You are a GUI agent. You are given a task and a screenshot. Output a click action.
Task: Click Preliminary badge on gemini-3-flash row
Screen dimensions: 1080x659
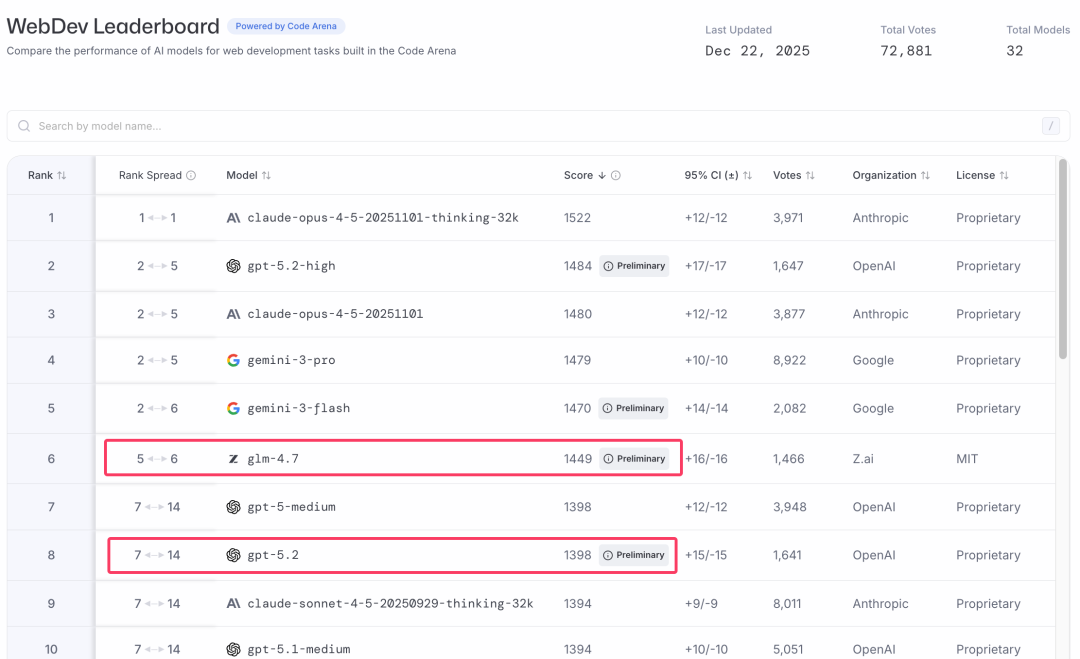pos(633,408)
